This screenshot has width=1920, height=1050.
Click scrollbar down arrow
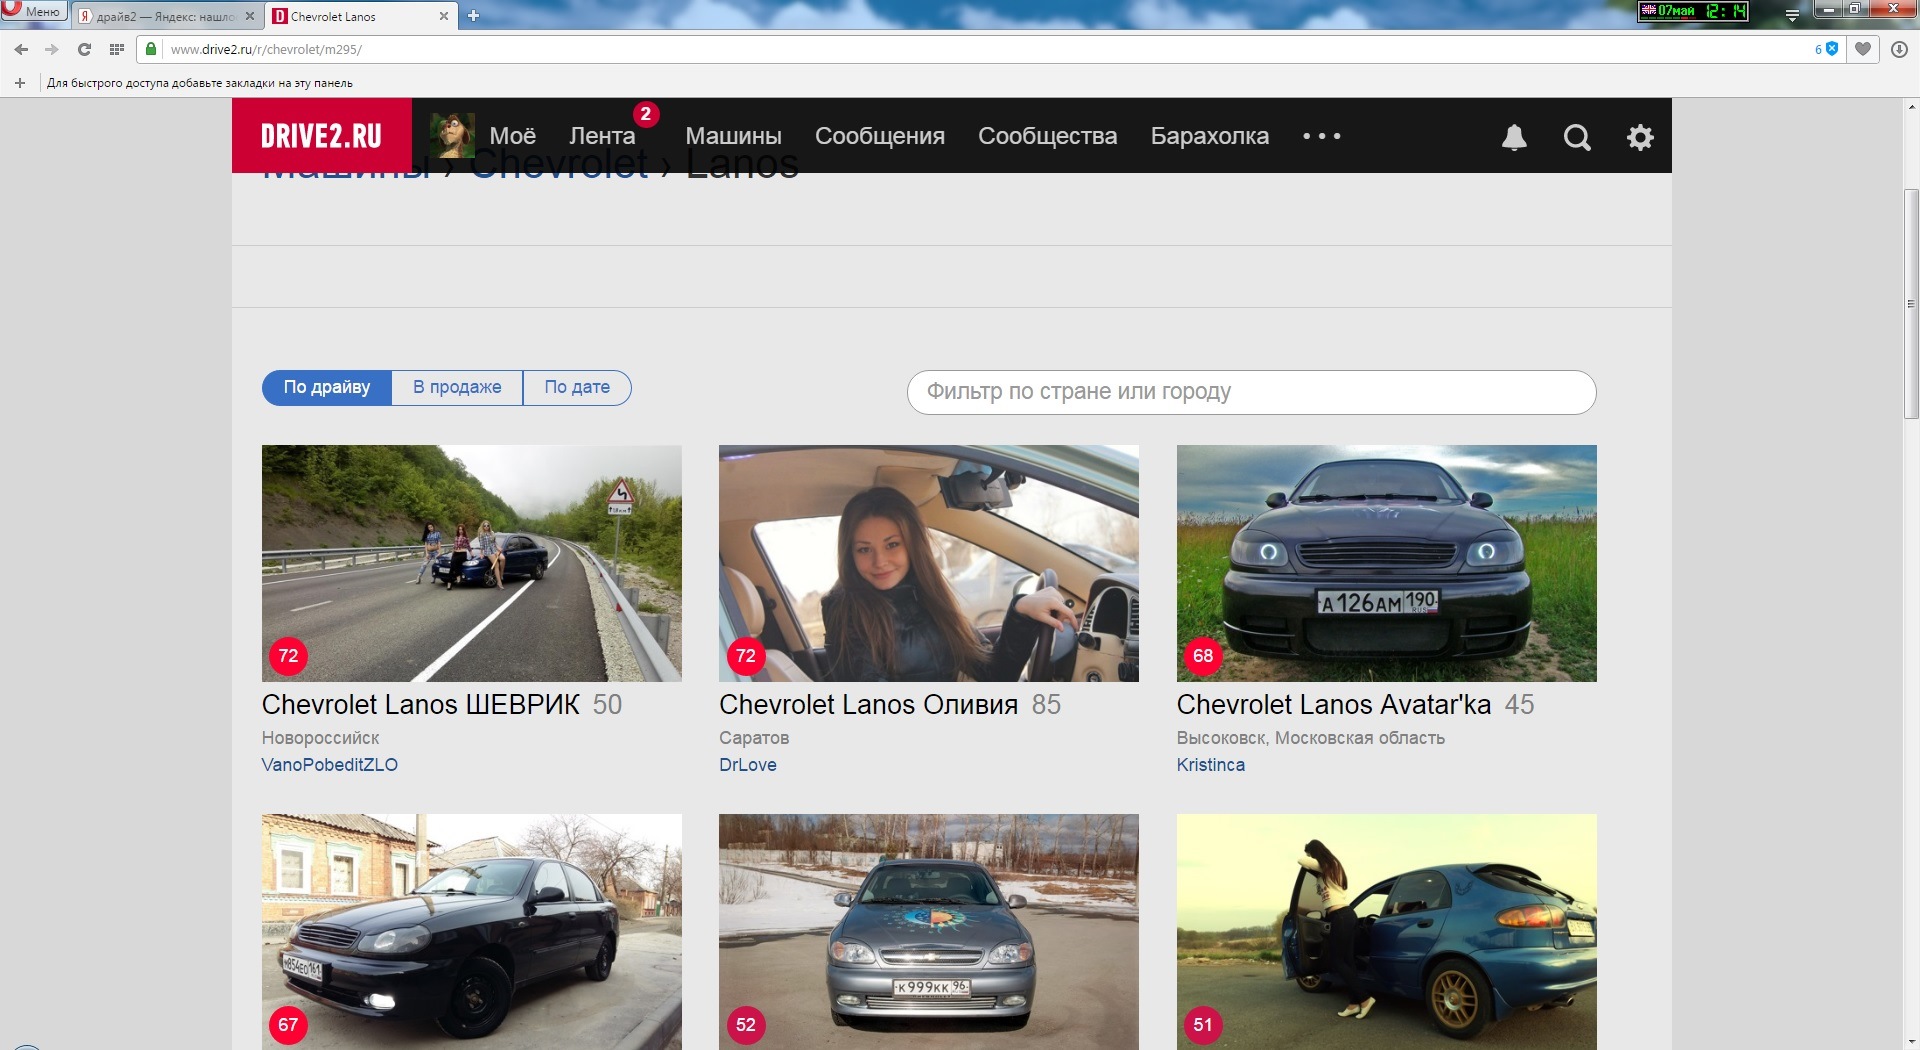point(1911,1041)
